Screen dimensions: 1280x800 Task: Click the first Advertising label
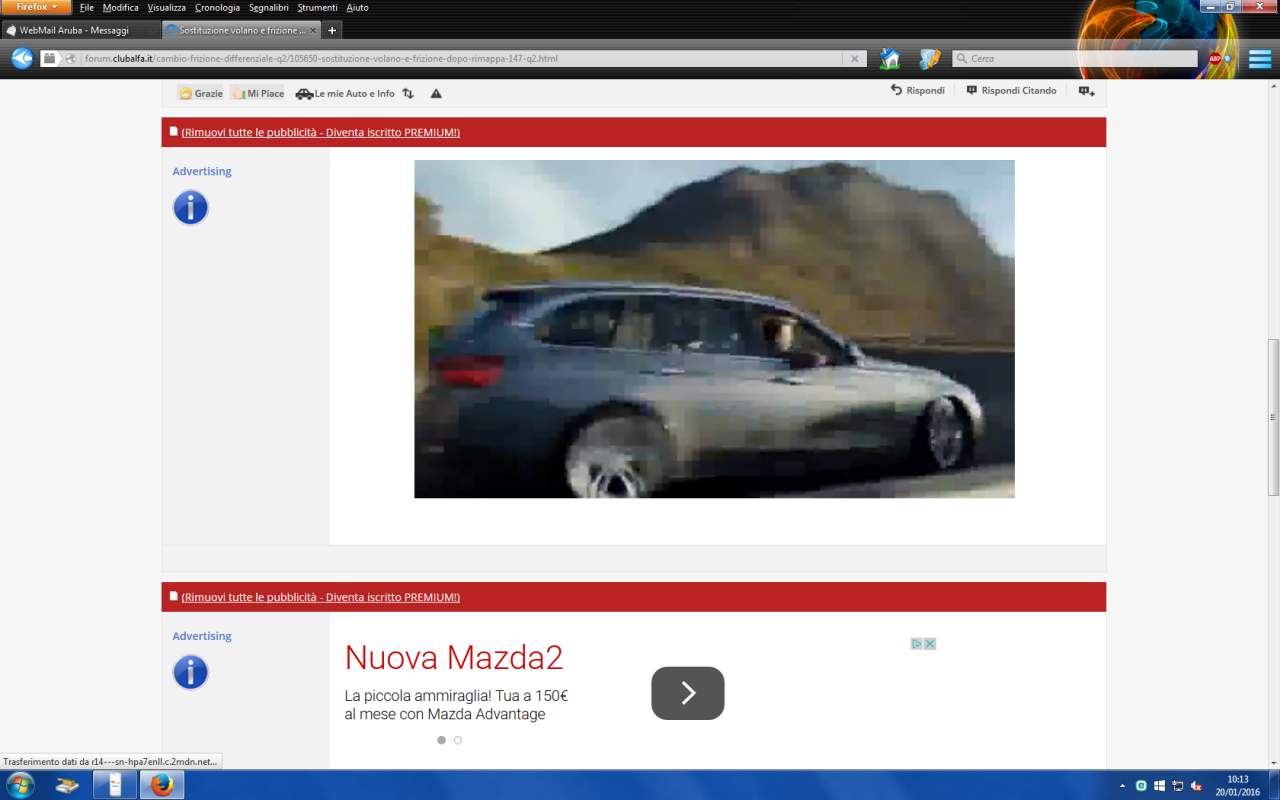(202, 172)
